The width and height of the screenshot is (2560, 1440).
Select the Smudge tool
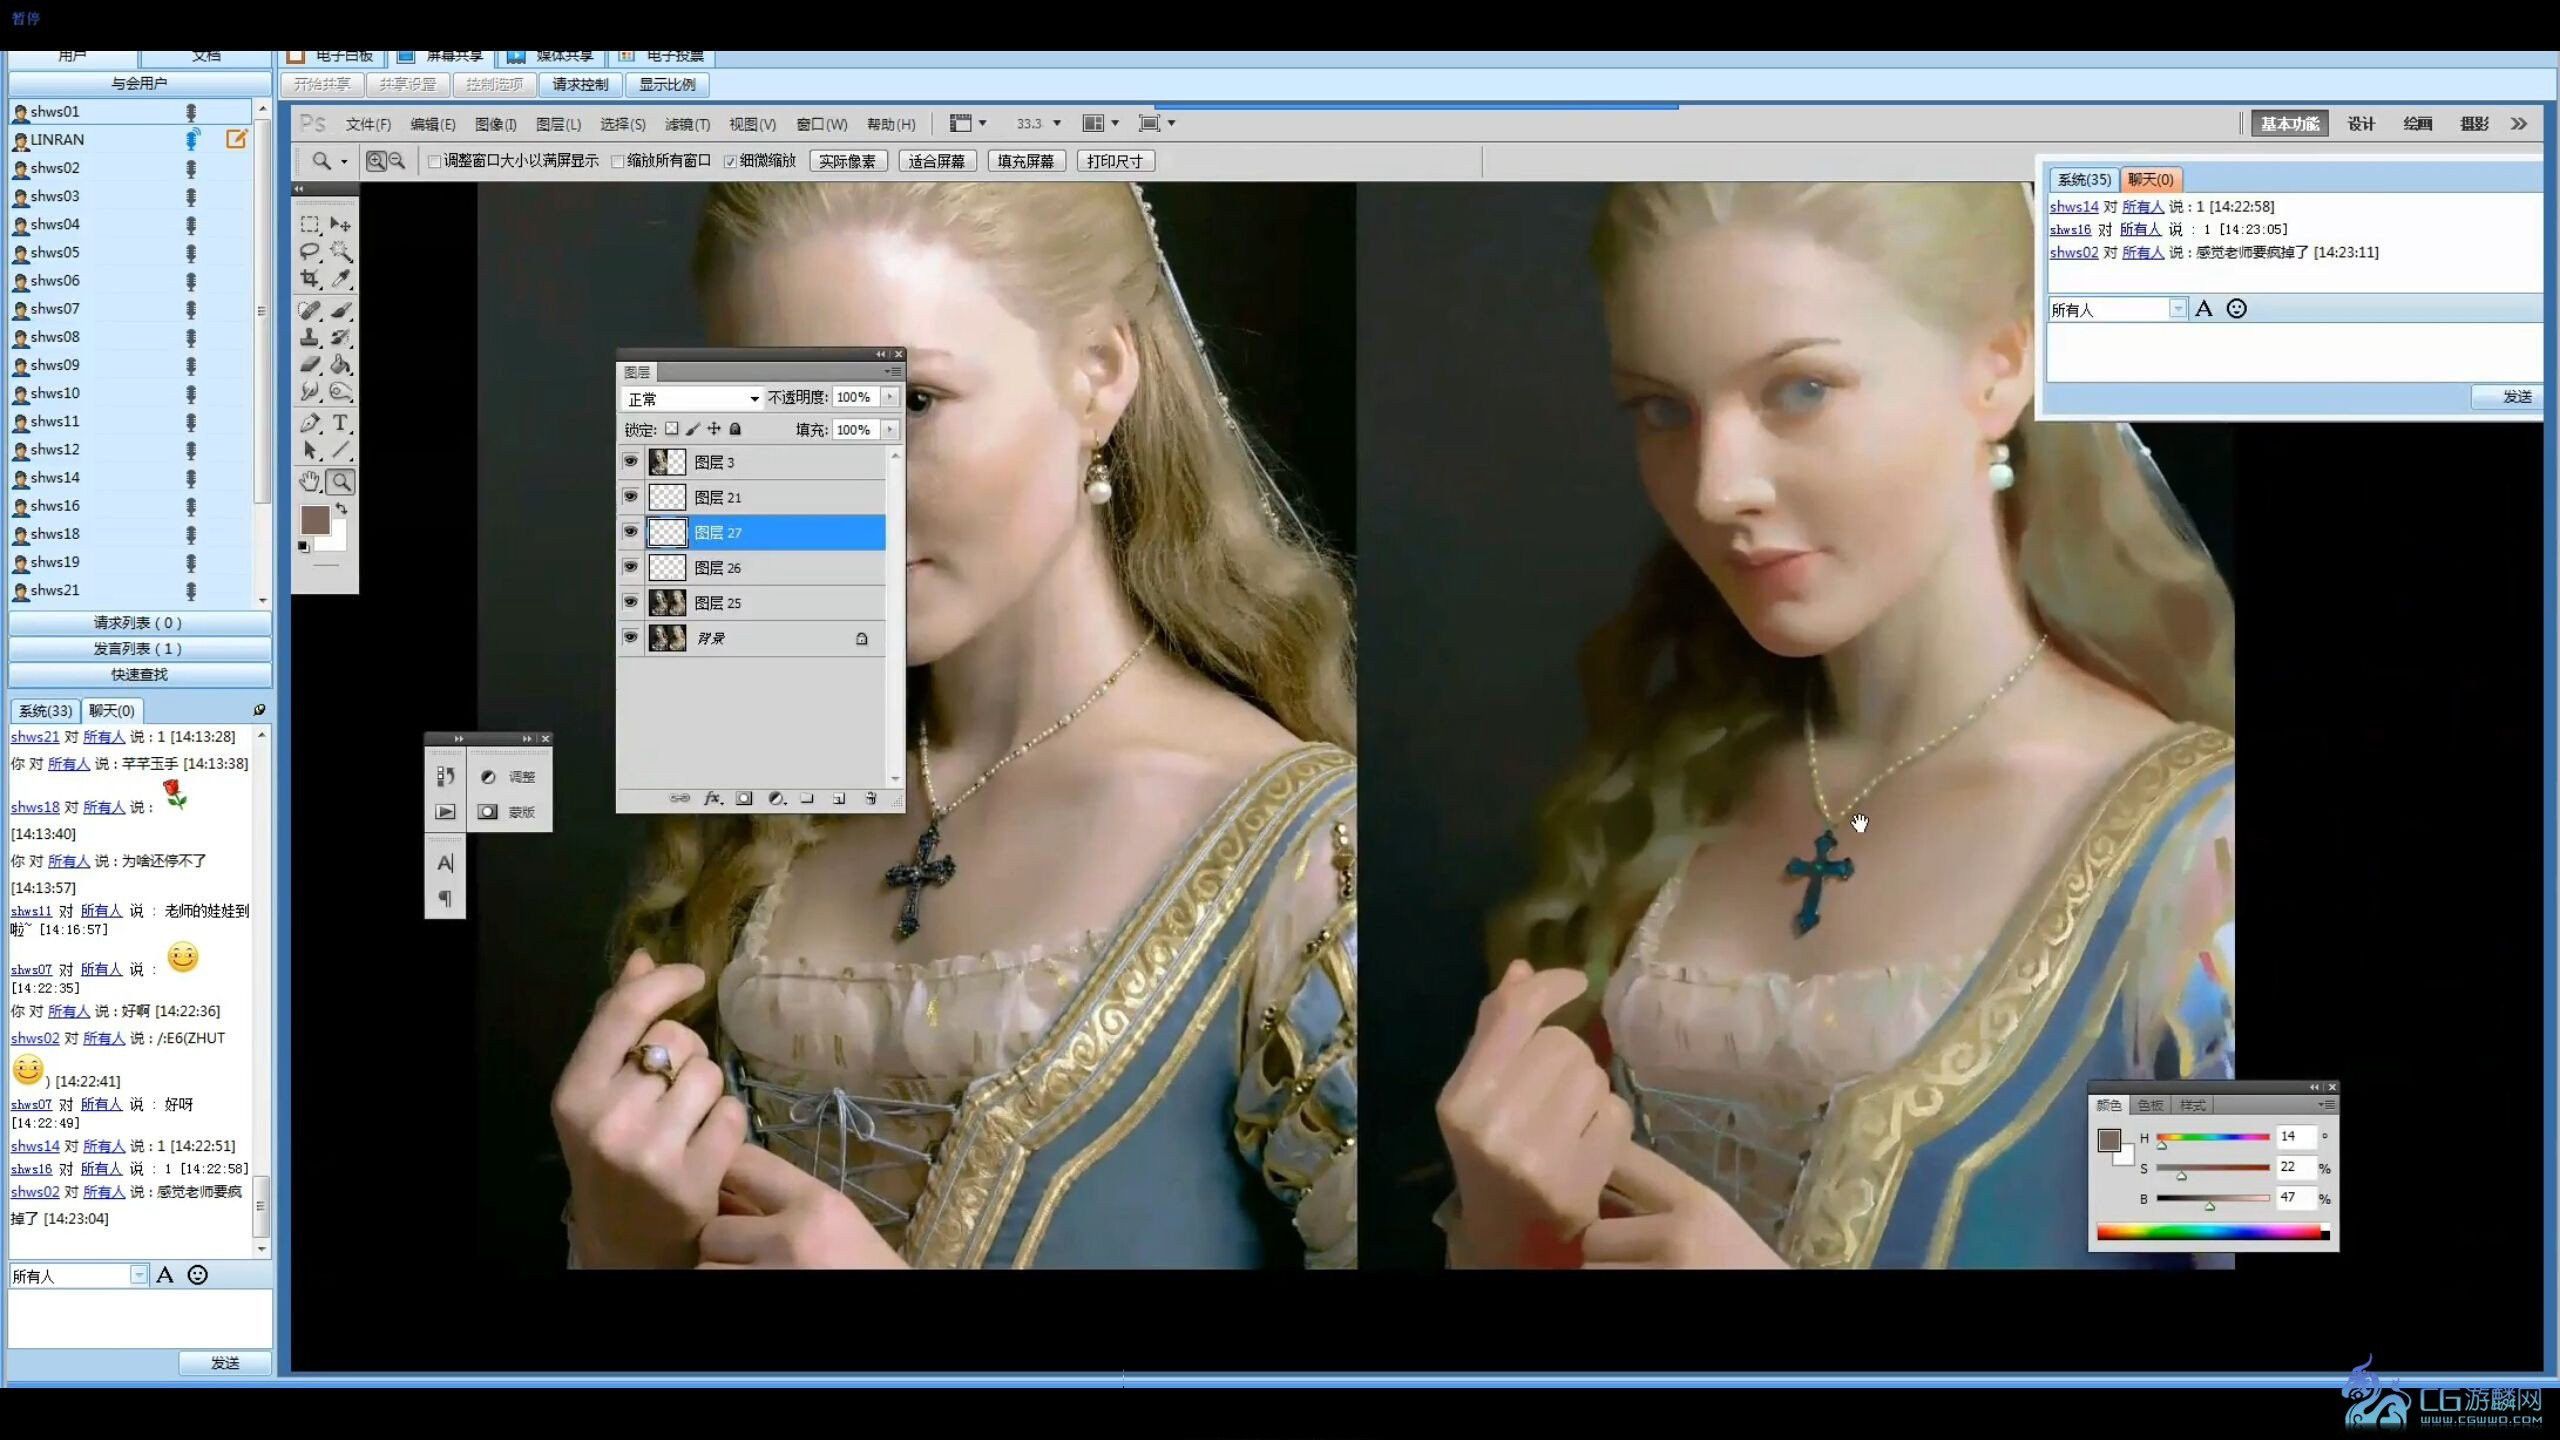(x=310, y=391)
